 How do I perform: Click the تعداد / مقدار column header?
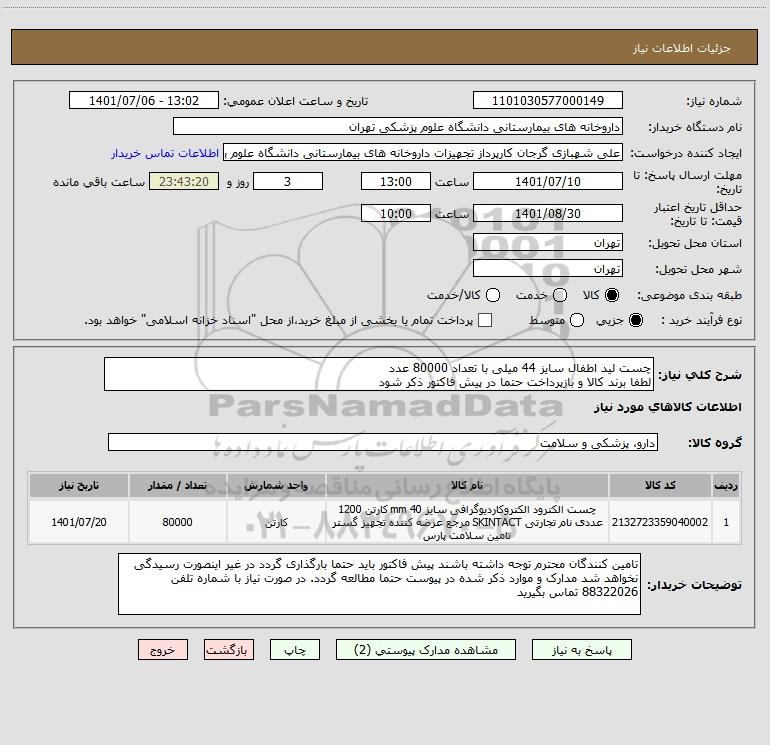tap(177, 485)
